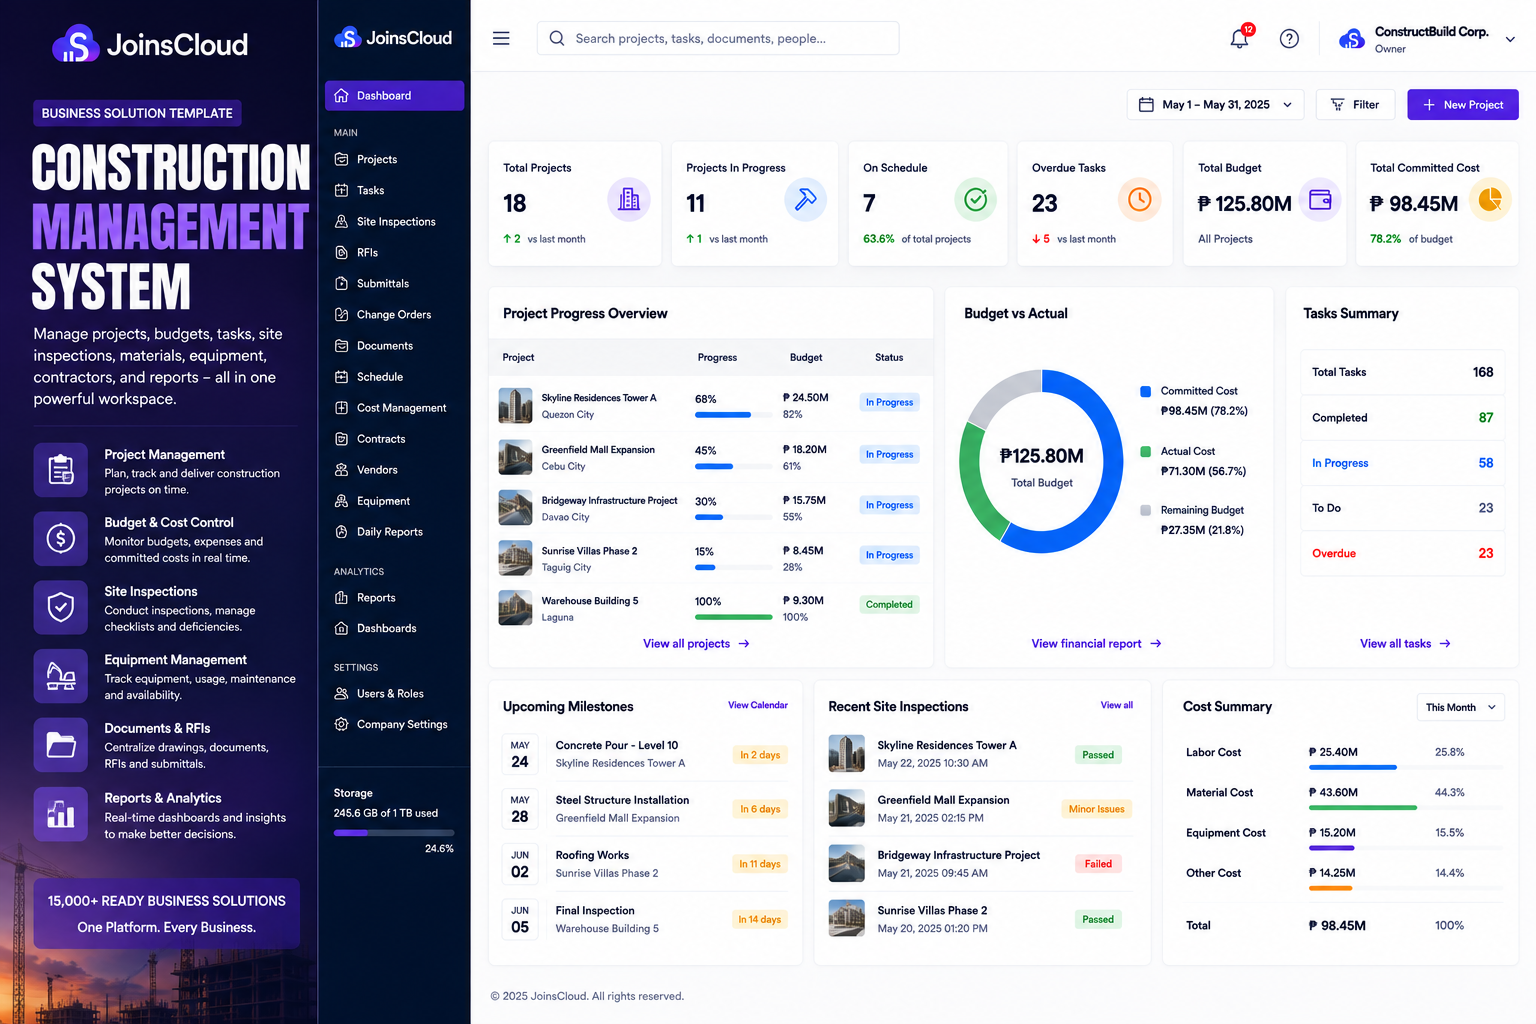Click the Company Settings gear icon
Screen dimensions: 1536x1024
(342, 724)
